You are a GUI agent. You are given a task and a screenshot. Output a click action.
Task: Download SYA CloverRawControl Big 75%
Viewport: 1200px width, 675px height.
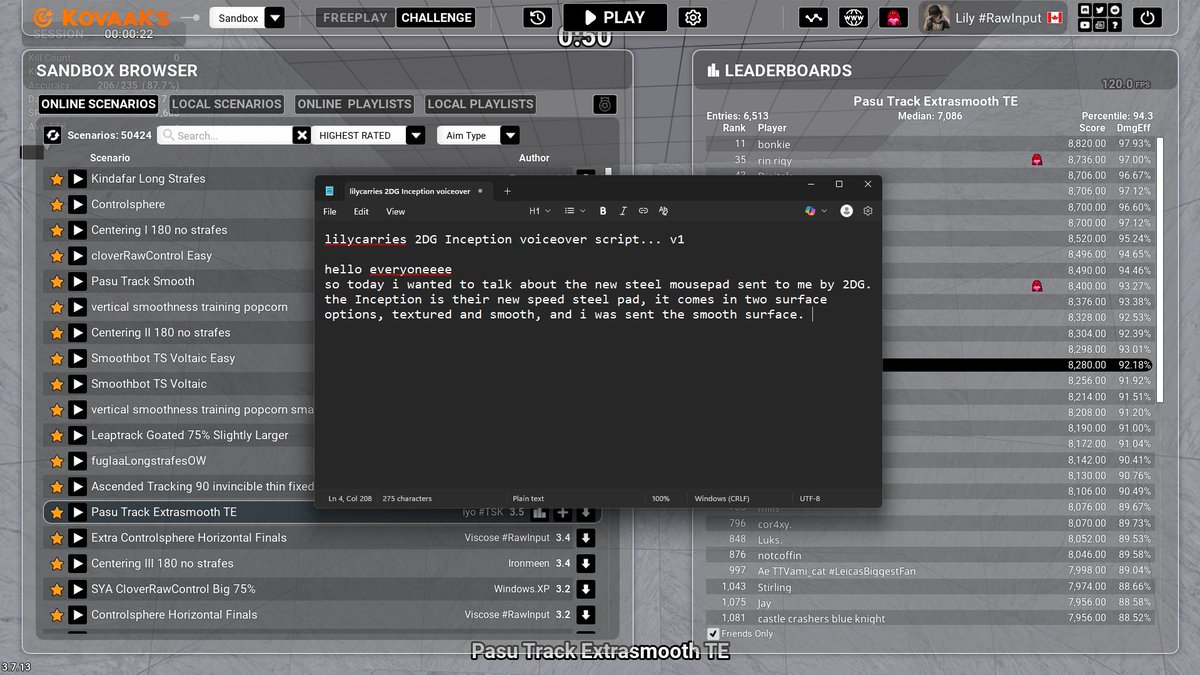pyautogui.click(x=586, y=590)
